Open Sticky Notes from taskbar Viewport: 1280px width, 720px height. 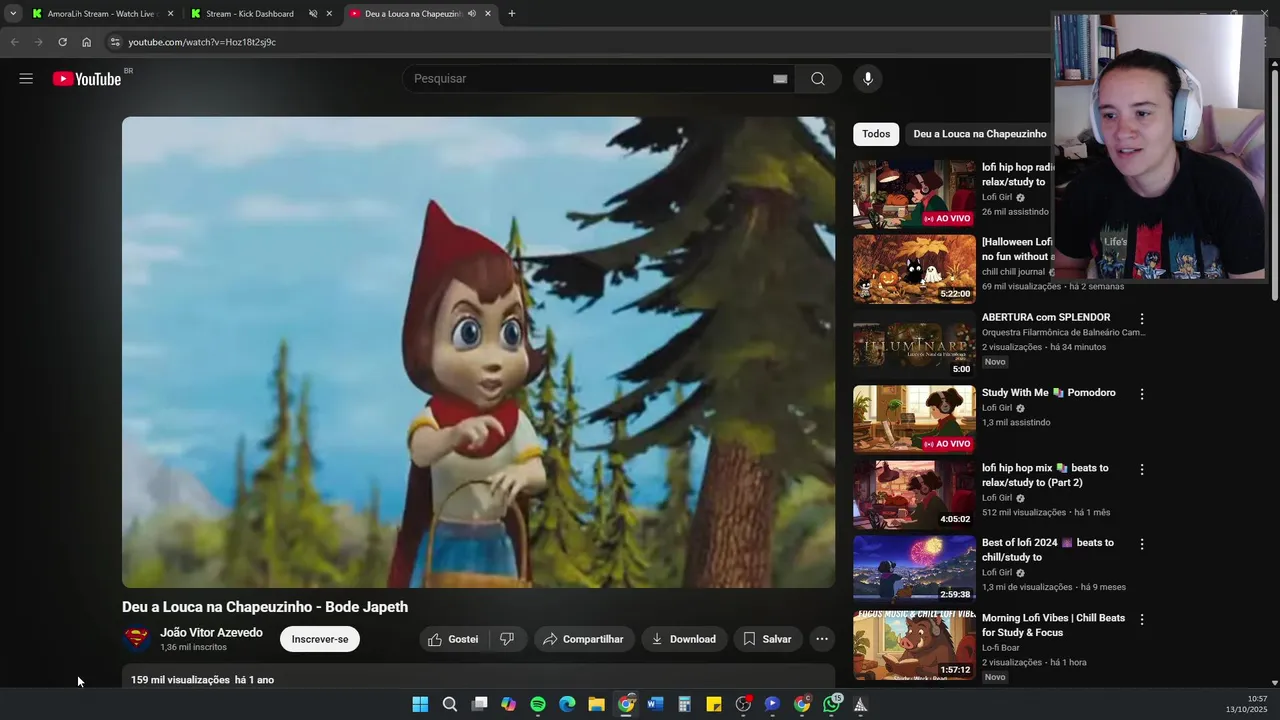point(714,705)
